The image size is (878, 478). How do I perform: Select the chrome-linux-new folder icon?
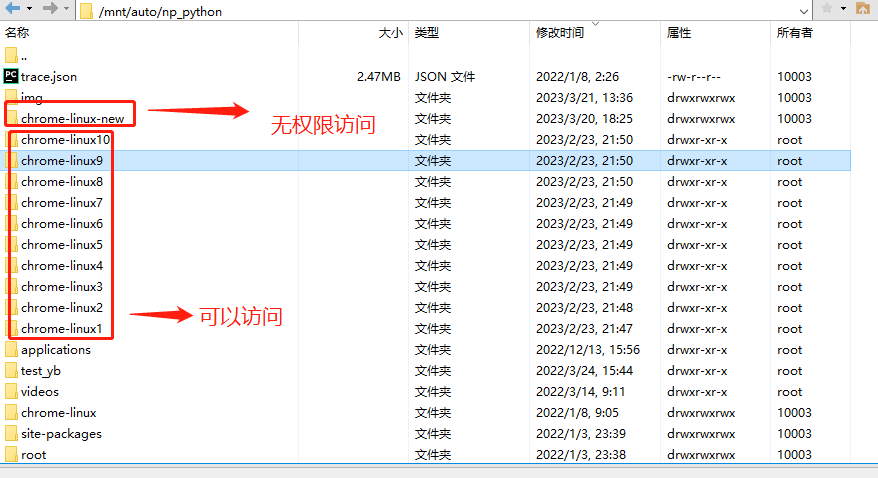(x=11, y=118)
